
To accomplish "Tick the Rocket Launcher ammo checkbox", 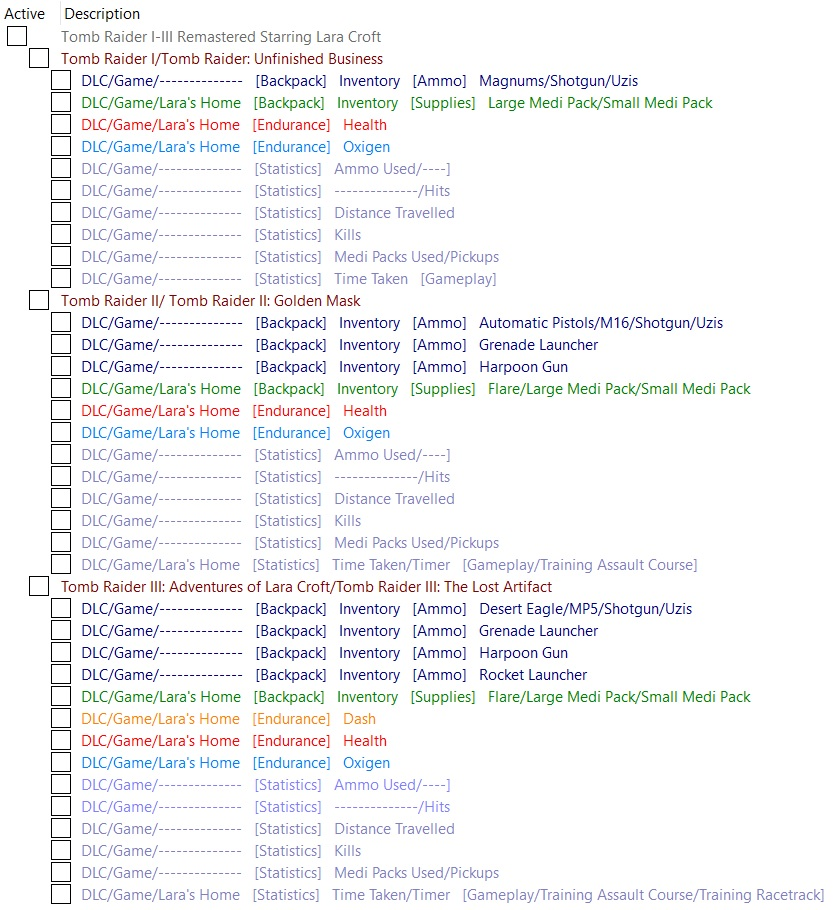I will pos(61,674).
